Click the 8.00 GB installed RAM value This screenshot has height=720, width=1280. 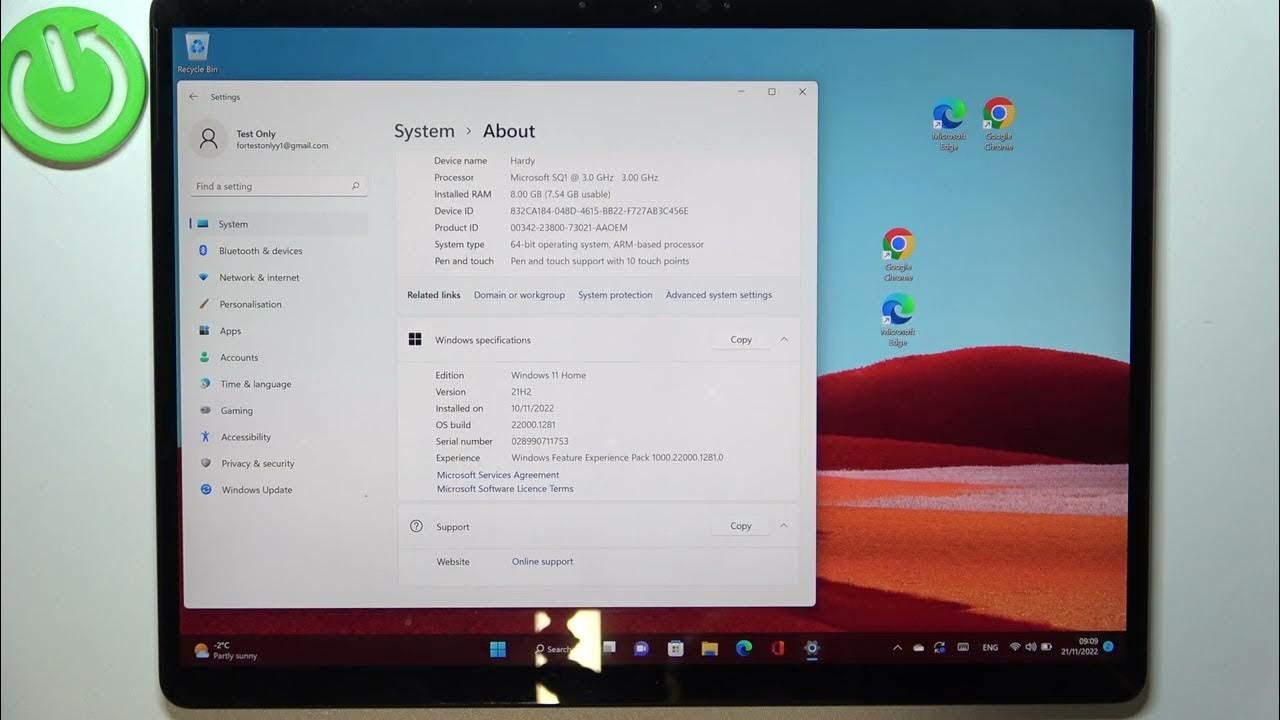[x=560, y=194]
